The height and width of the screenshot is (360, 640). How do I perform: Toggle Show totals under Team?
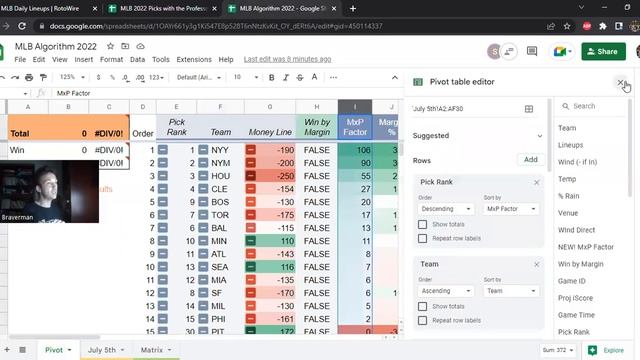click(x=422, y=307)
